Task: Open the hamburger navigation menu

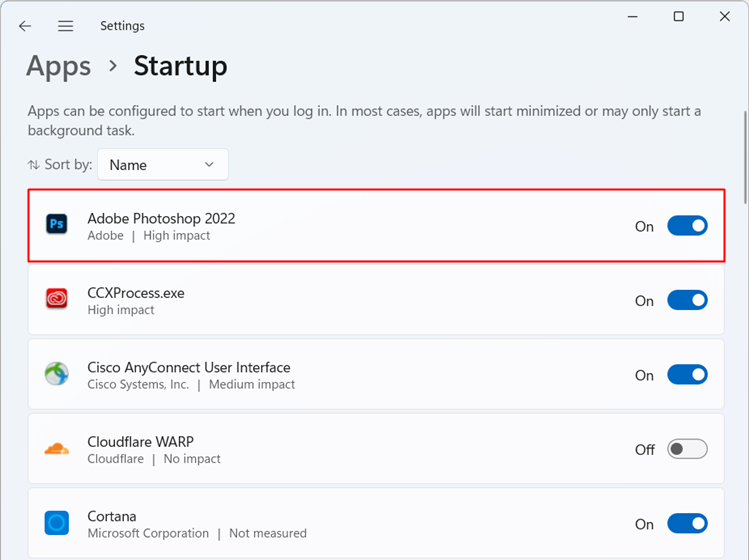Action: 65,26
